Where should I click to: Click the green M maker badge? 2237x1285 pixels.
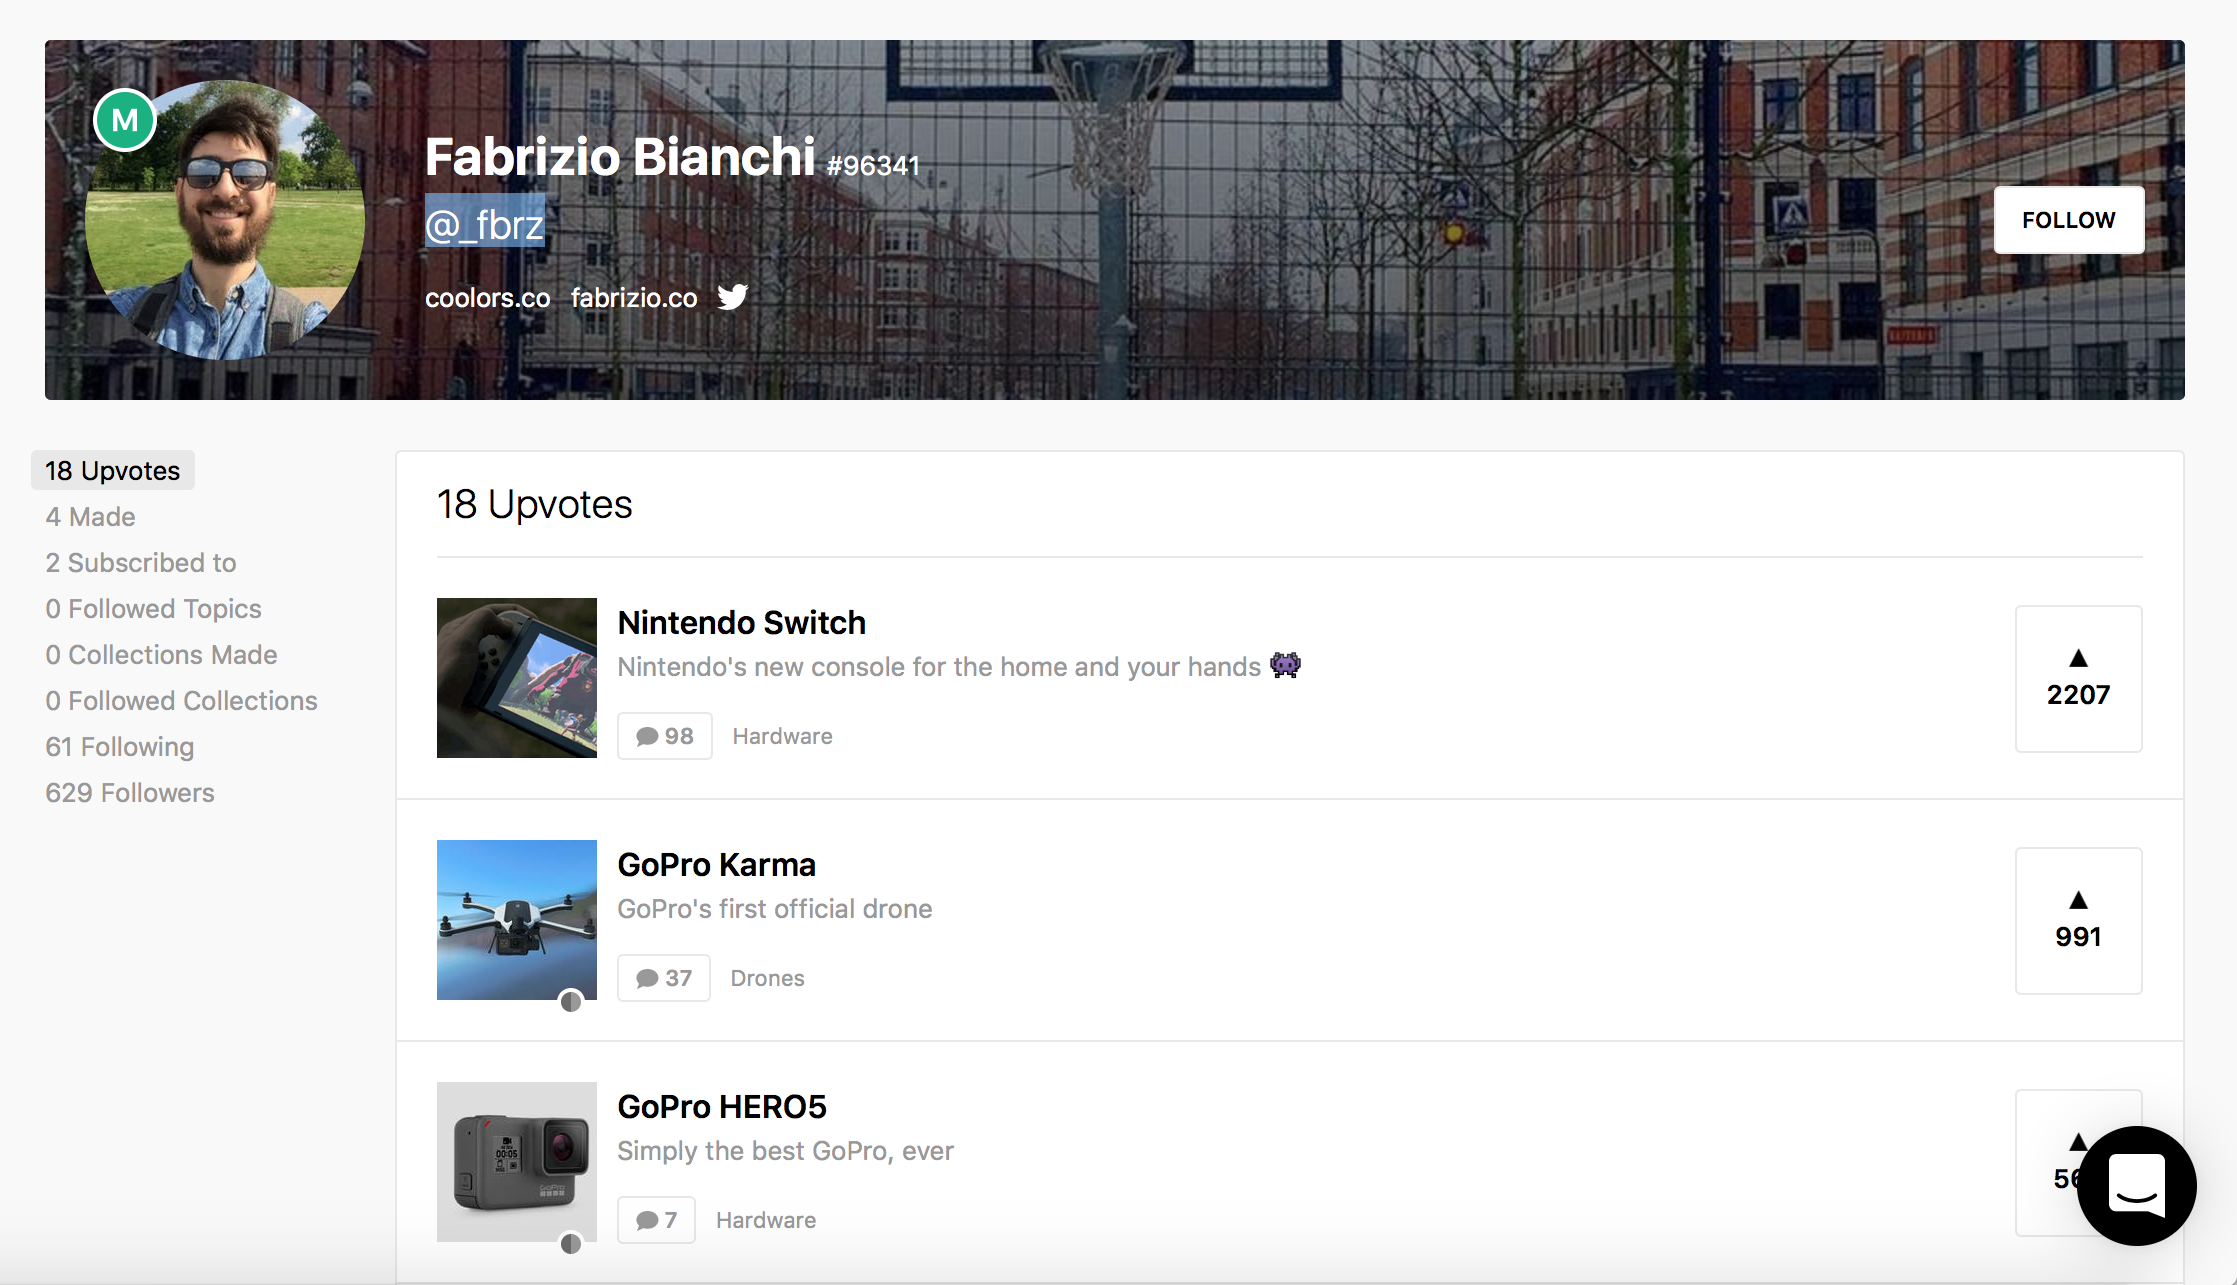[125, 120]
